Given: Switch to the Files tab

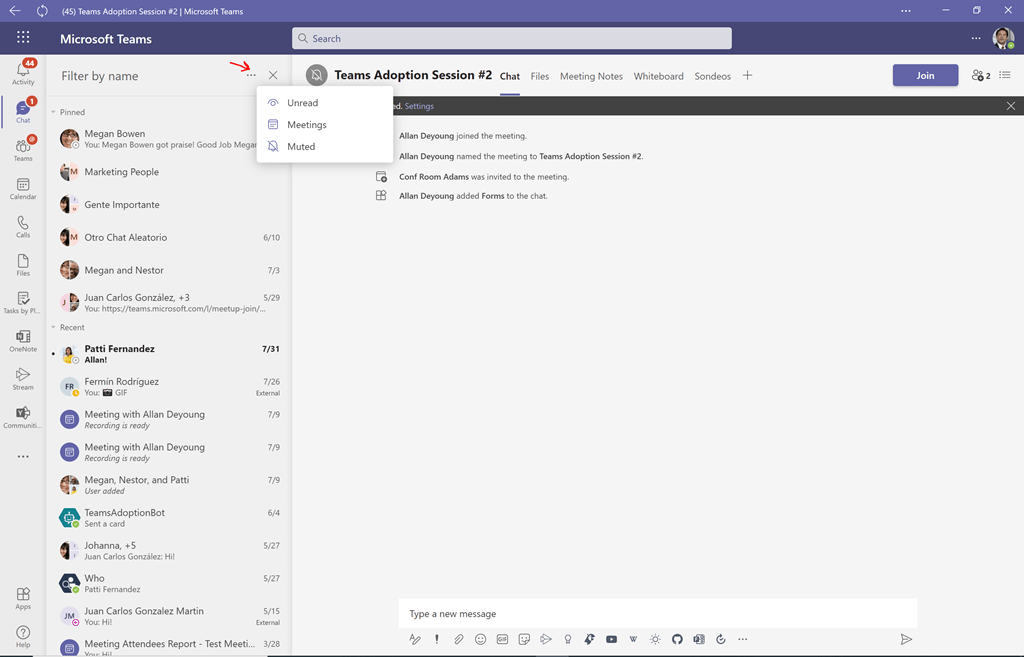Looking at the screenshot, I should pyautogui.click(x=539, y=76).
